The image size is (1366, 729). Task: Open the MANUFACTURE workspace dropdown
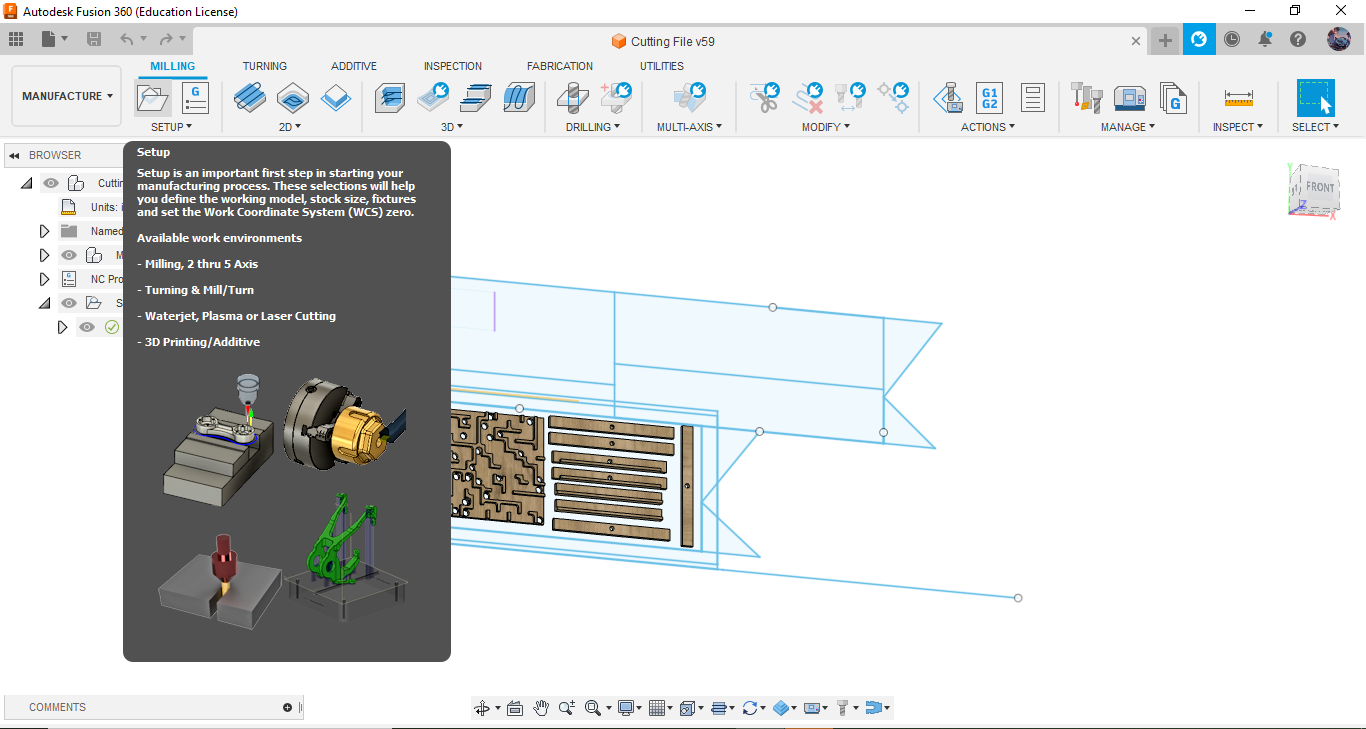67,96
